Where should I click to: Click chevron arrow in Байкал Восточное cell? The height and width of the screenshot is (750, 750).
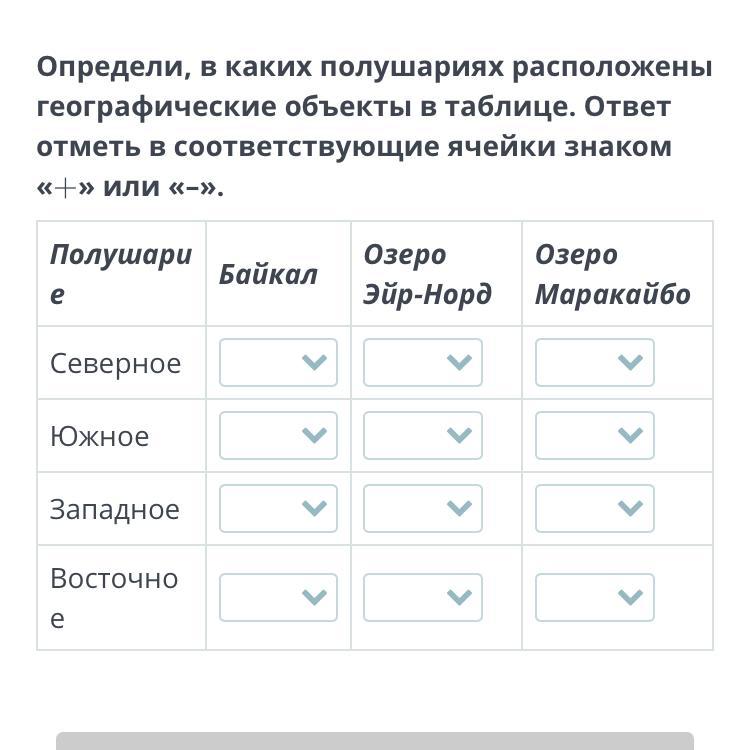[314, 597]
